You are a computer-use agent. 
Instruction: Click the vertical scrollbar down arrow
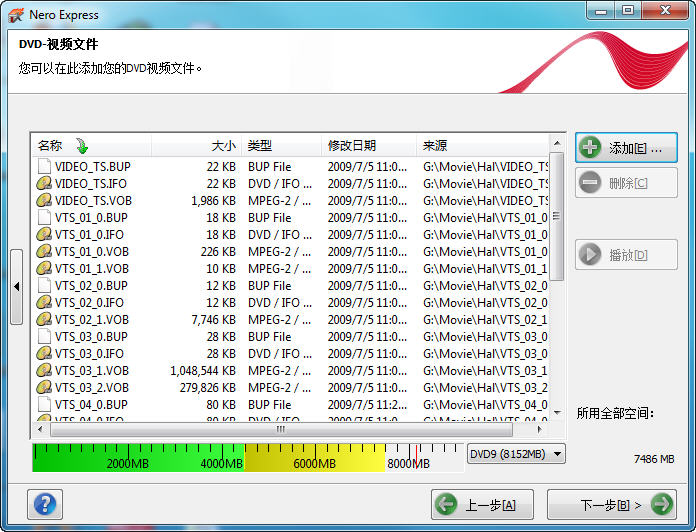coord(557,413)
